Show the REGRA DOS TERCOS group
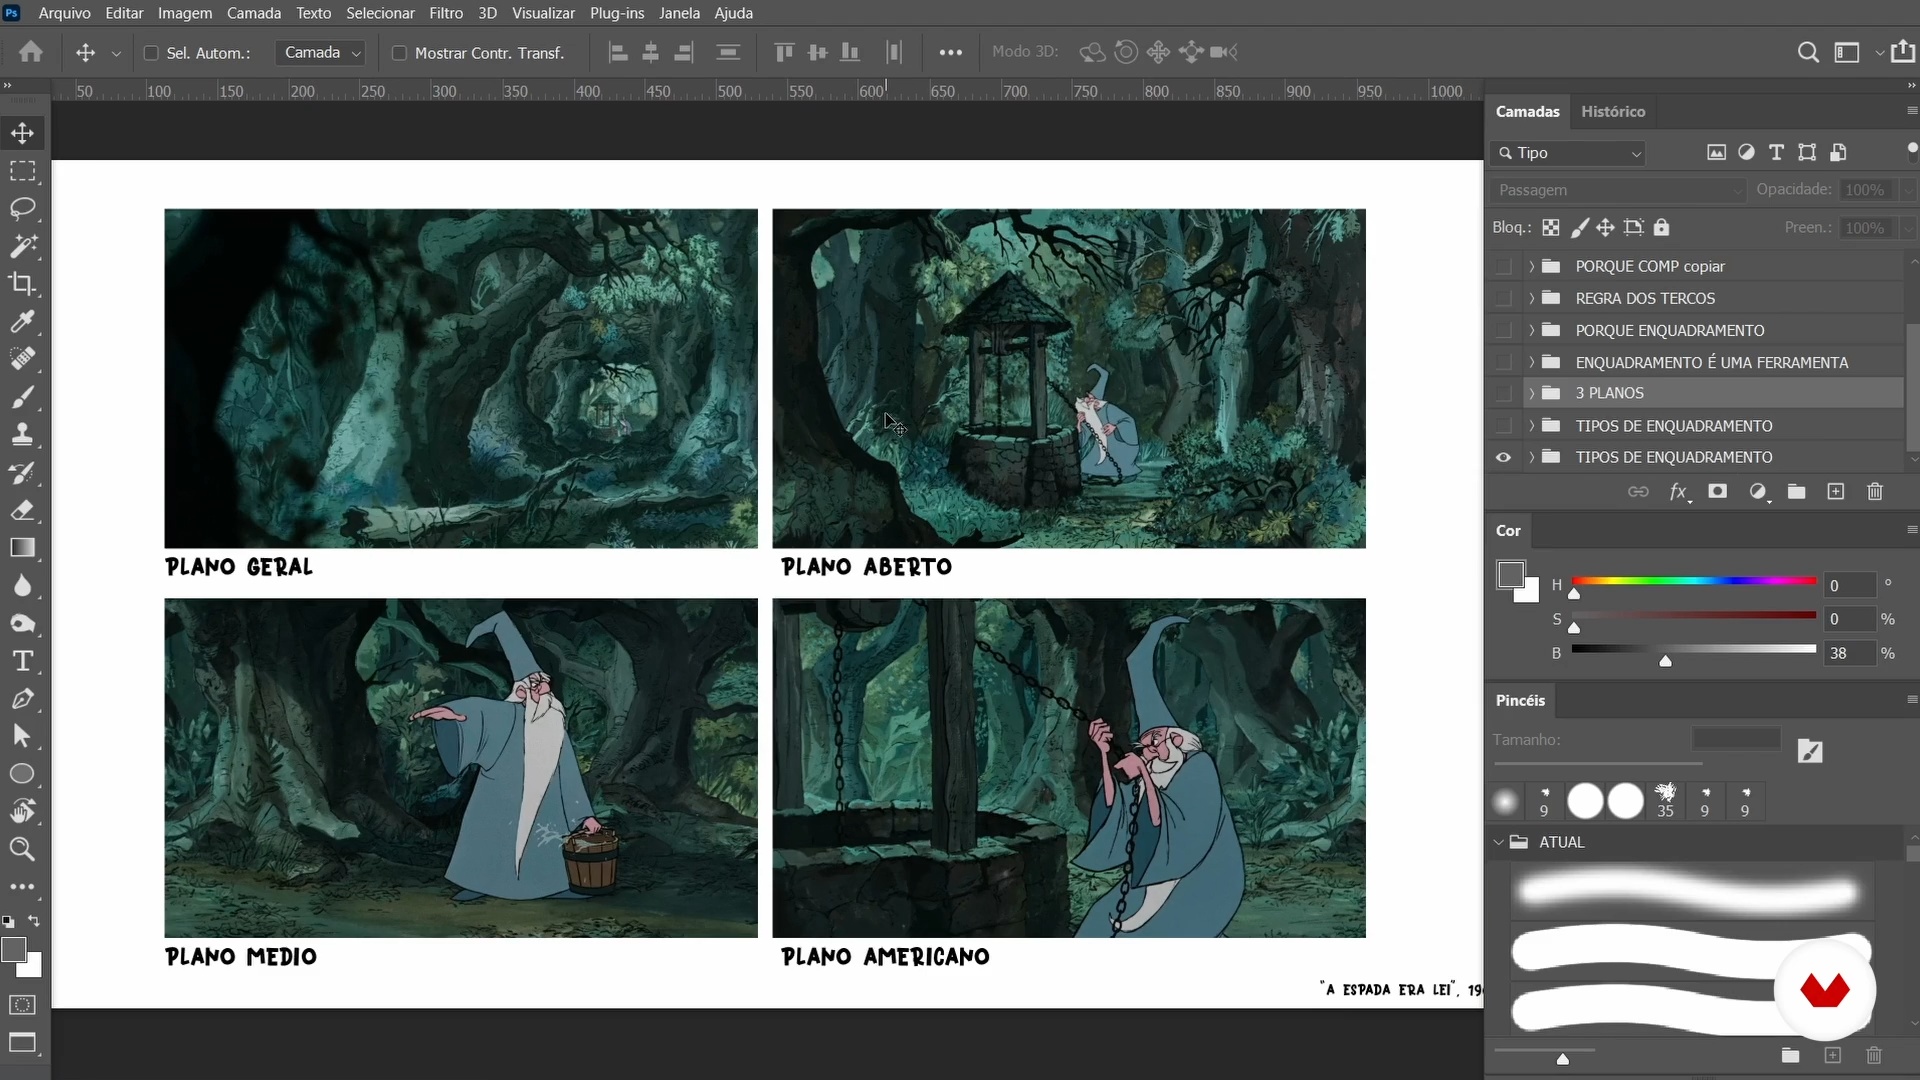The width and height of the screenshot is (1920, 1080). tap(1503, 298)
